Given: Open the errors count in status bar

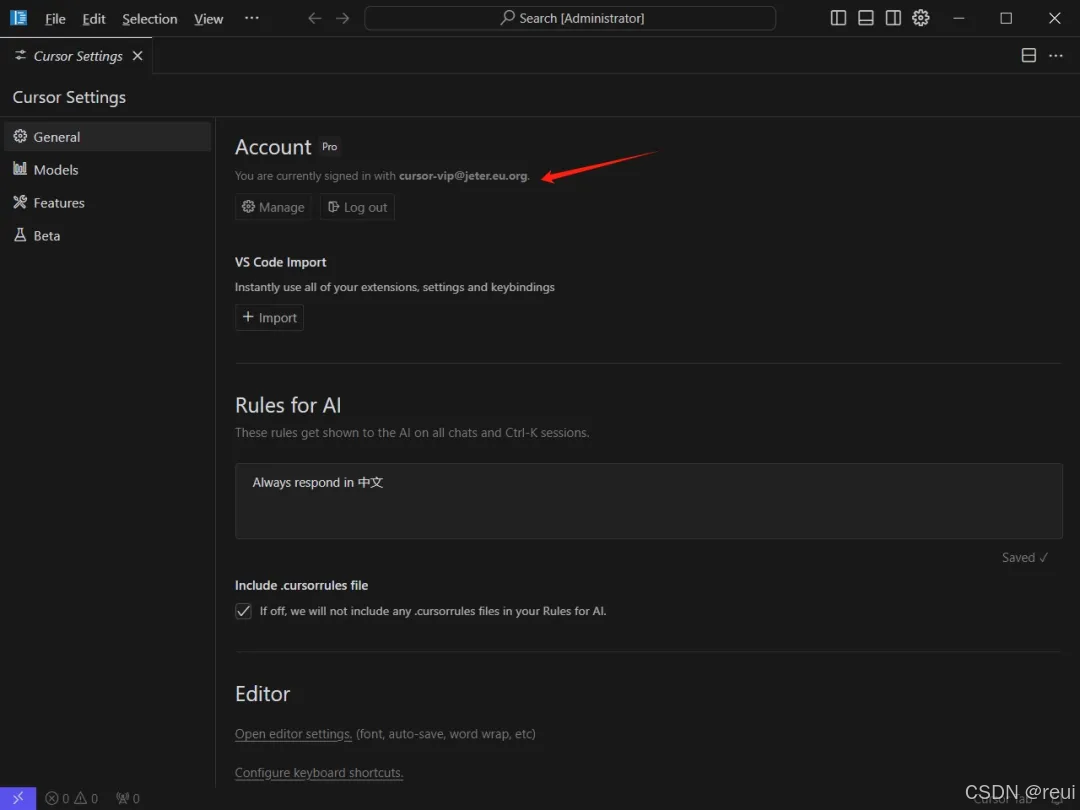Looking at the screenshot, I should (57, 798).
